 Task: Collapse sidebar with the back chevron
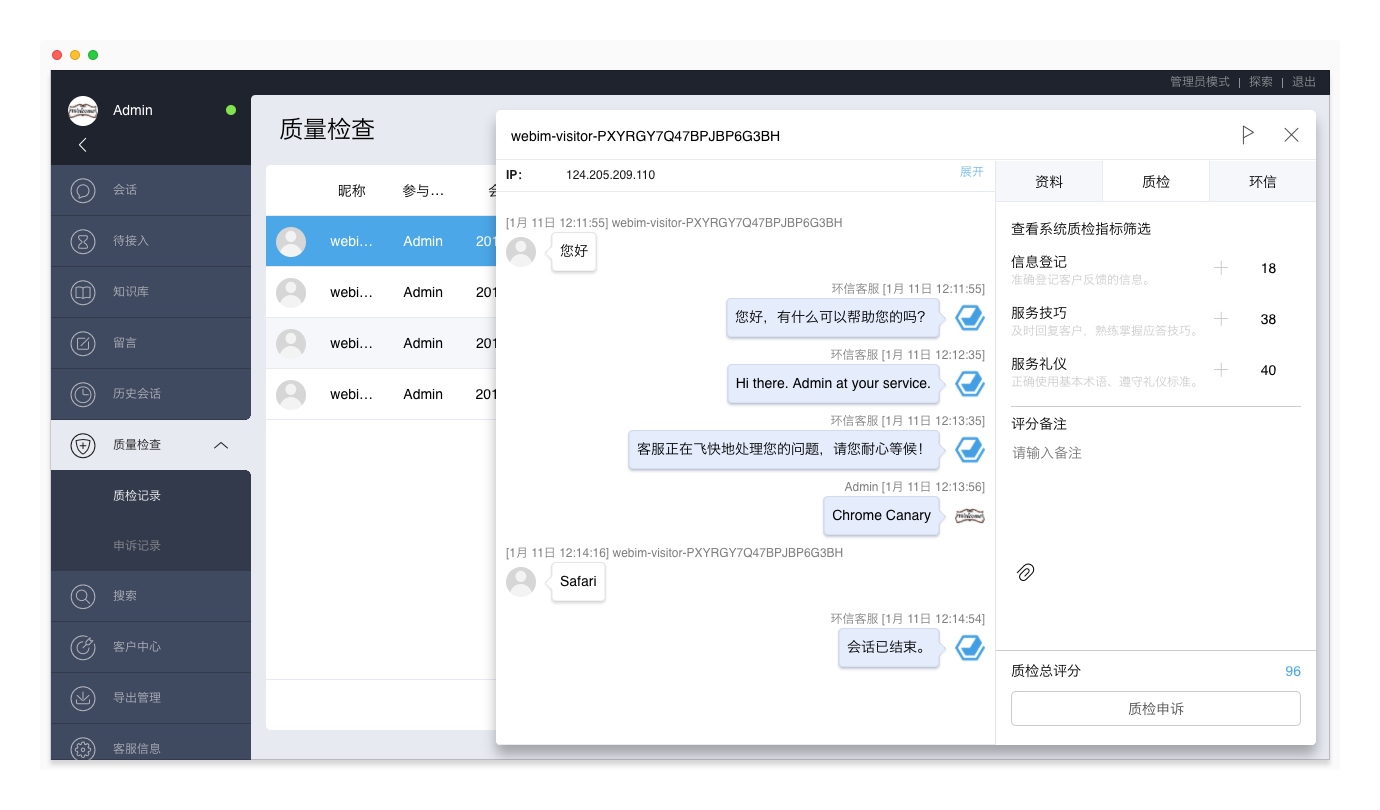pos(83,145)
